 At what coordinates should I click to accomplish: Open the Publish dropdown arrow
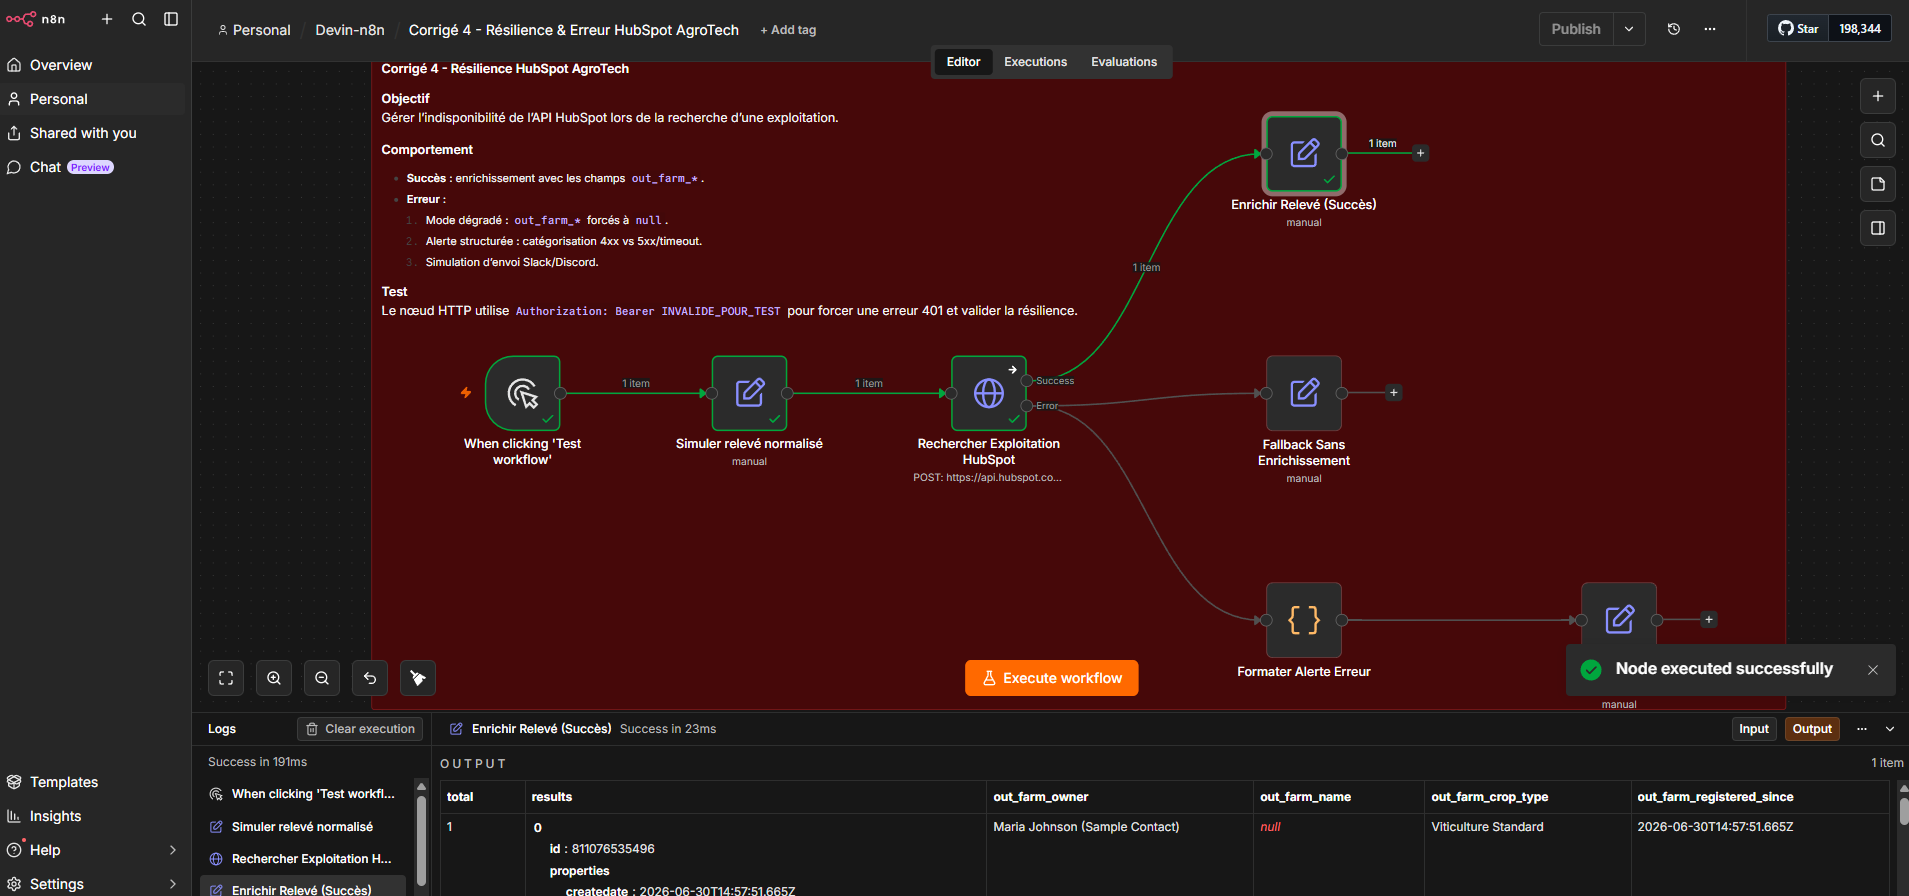coord(1629,29)
